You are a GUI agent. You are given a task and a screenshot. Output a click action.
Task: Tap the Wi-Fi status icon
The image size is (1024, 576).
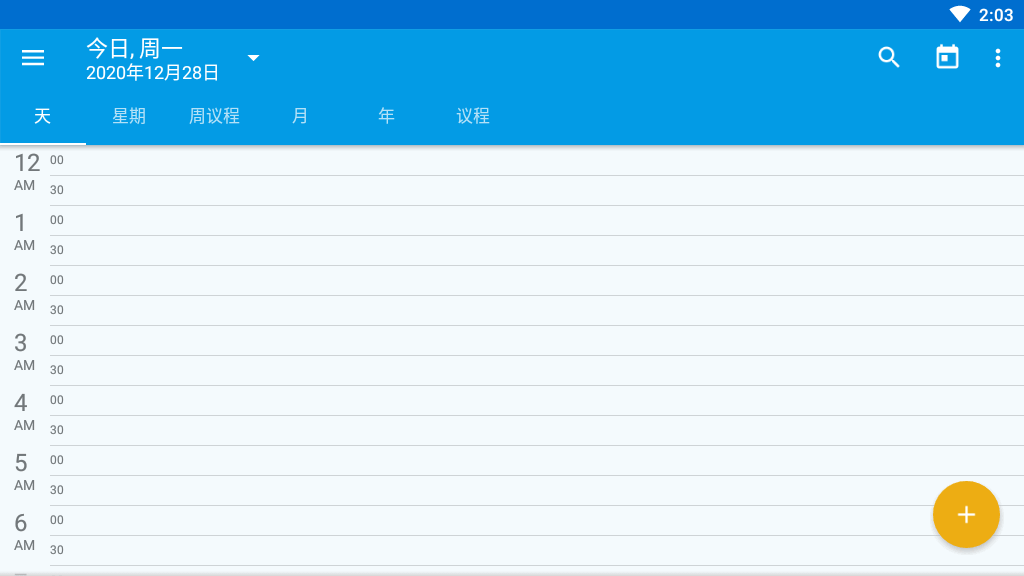pyautogui.click(x=960, y=14)
